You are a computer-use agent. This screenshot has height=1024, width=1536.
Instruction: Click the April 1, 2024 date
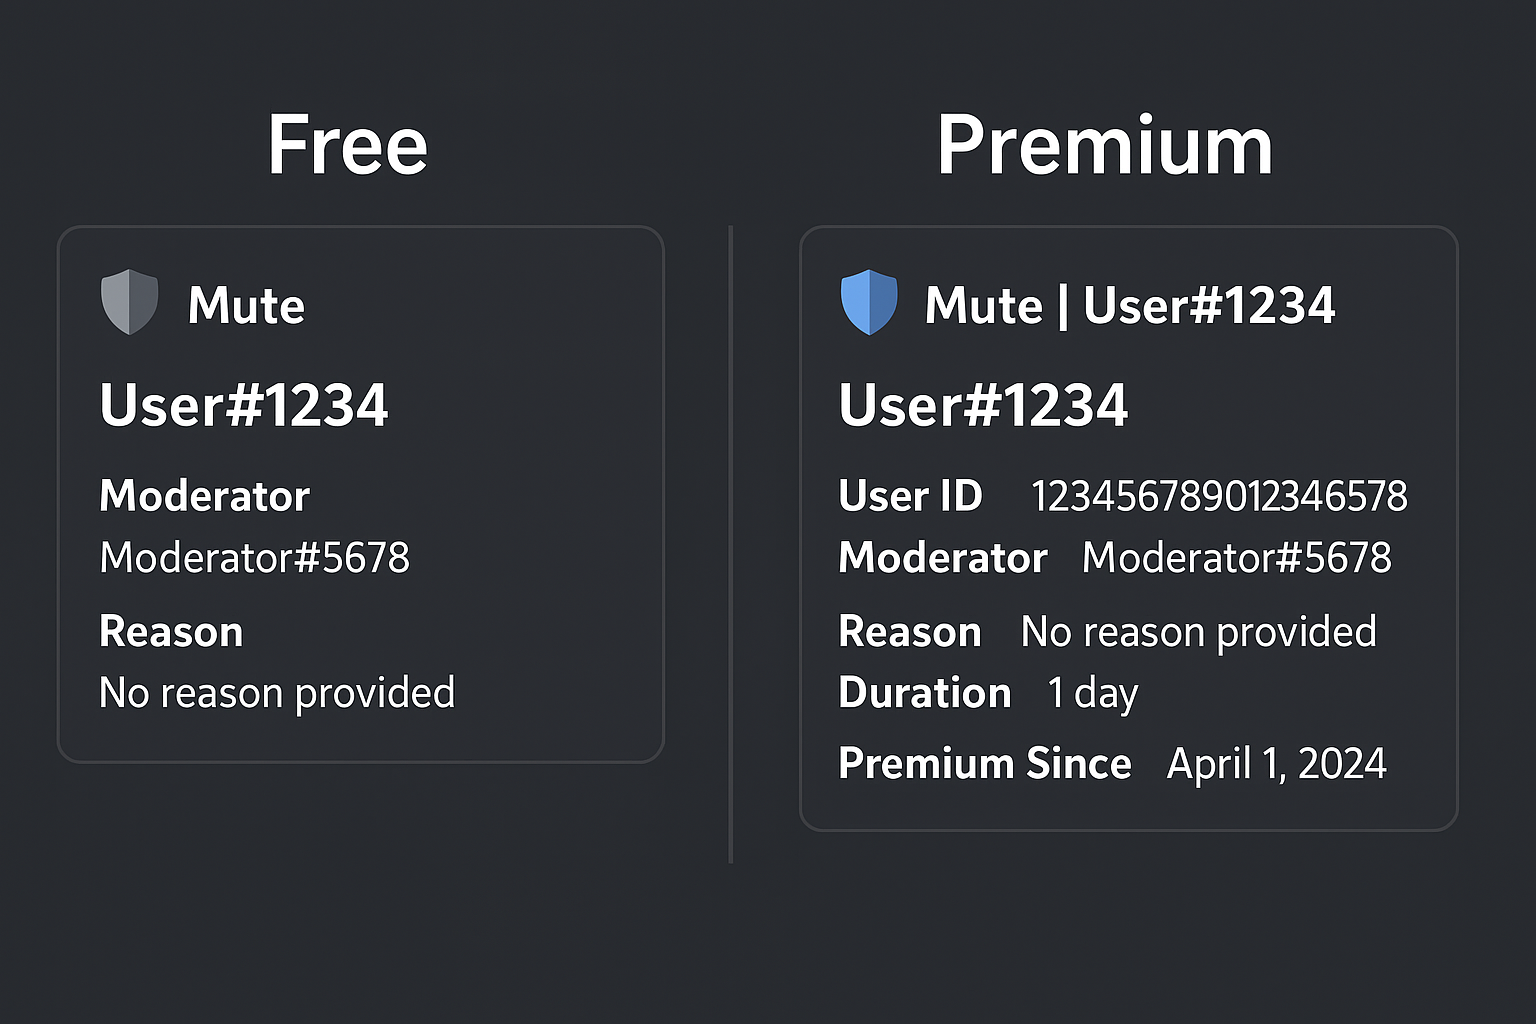[1276, 764]
